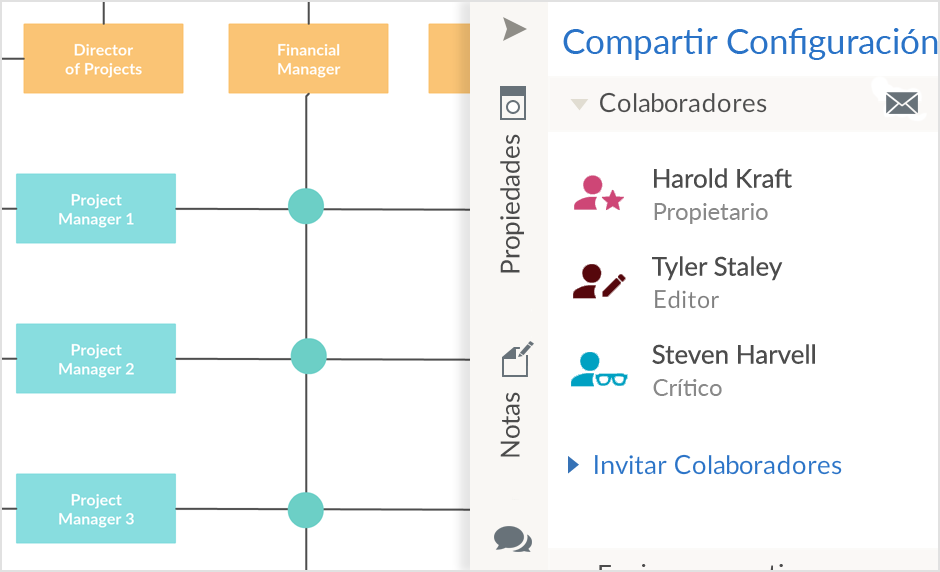This screenshot has width=940, height=572.
Task: Click Harold Kraft owner star icon
Action: point(598,193)
